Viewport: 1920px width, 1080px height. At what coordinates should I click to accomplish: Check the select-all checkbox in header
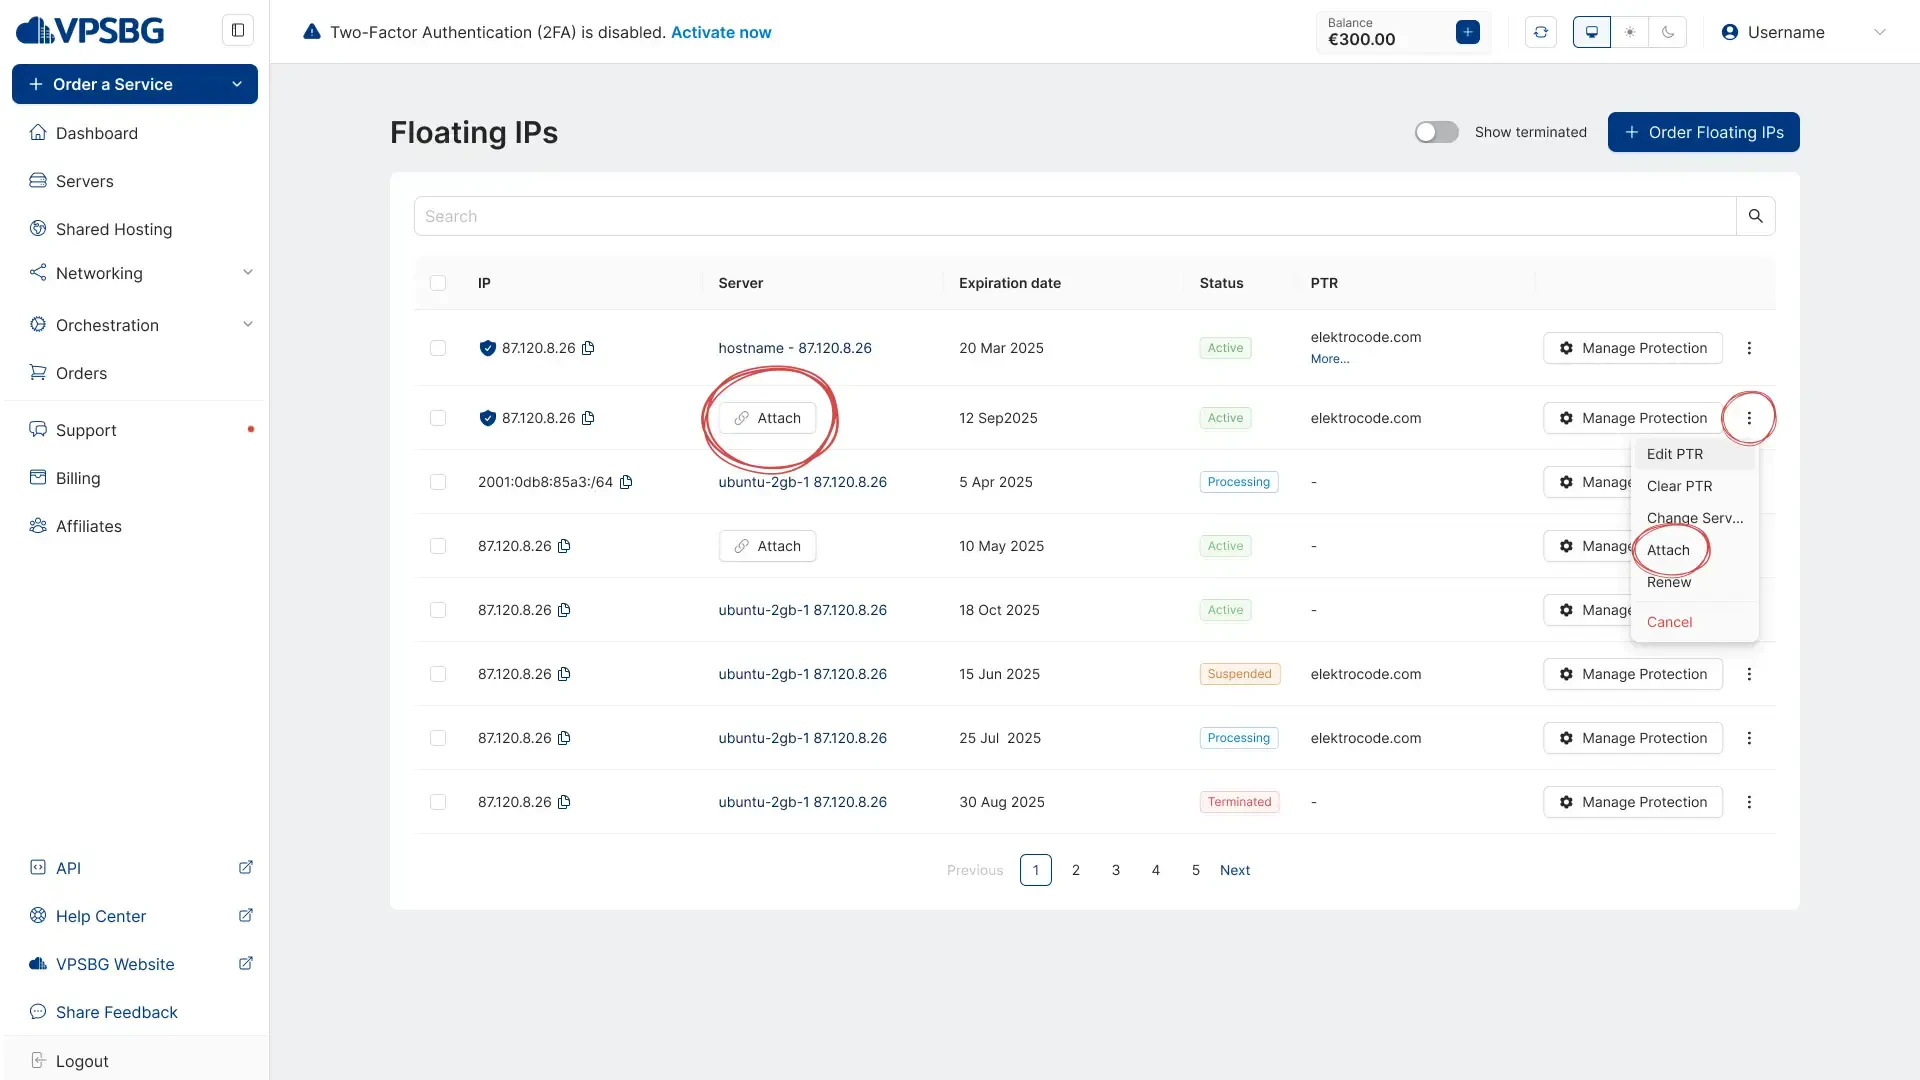point(438,283)
